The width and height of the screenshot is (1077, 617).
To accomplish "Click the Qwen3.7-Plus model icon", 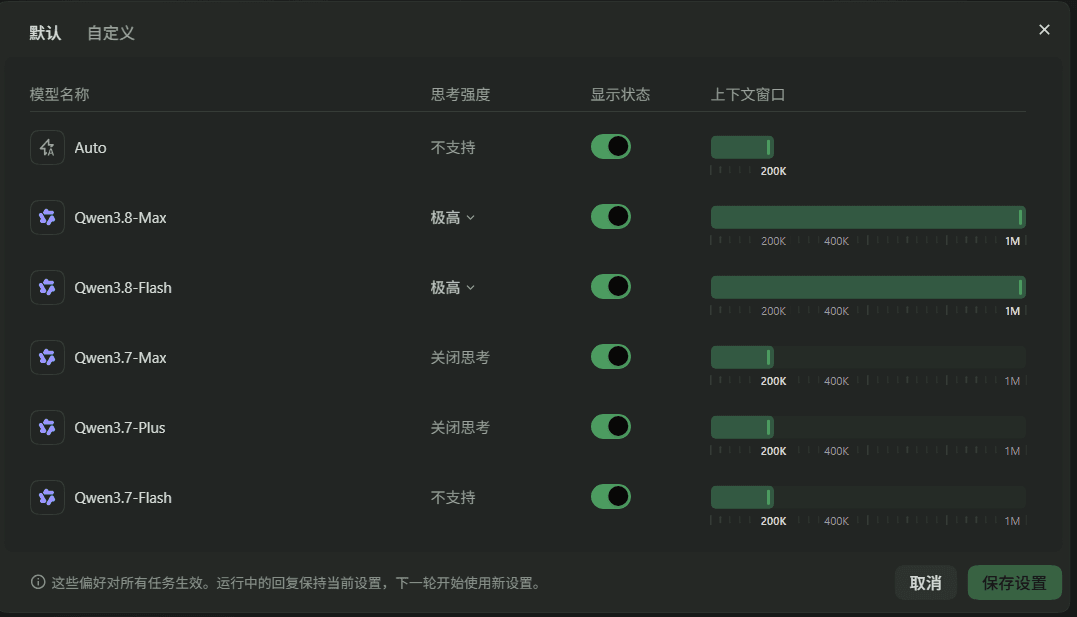I will 47,428.
